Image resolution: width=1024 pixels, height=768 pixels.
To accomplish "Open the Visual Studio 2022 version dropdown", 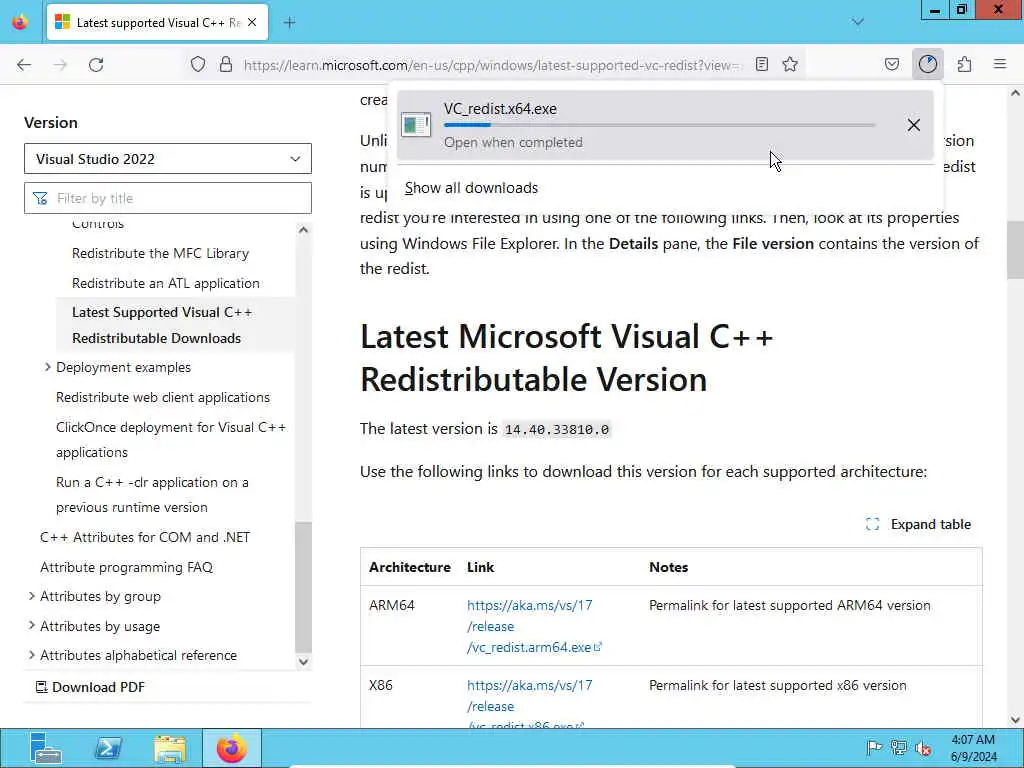I will coord(168,159).
